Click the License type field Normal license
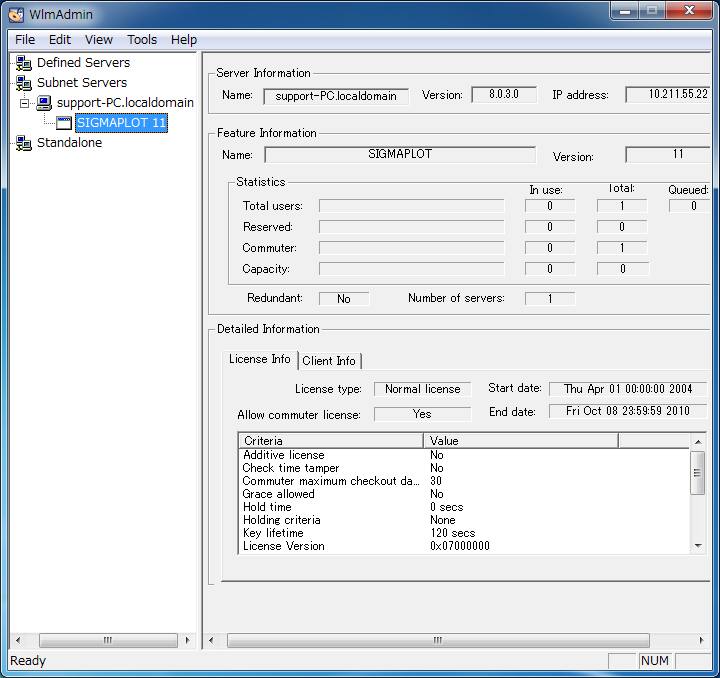 [x=422, y=389]
